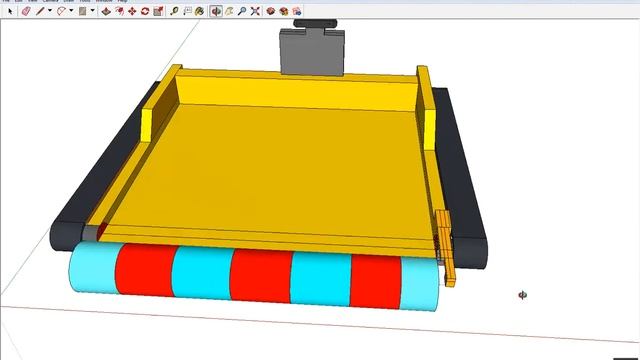Screen dimensions: 640x360
Task: Activate the Line pencil tool
Action: 40,11
